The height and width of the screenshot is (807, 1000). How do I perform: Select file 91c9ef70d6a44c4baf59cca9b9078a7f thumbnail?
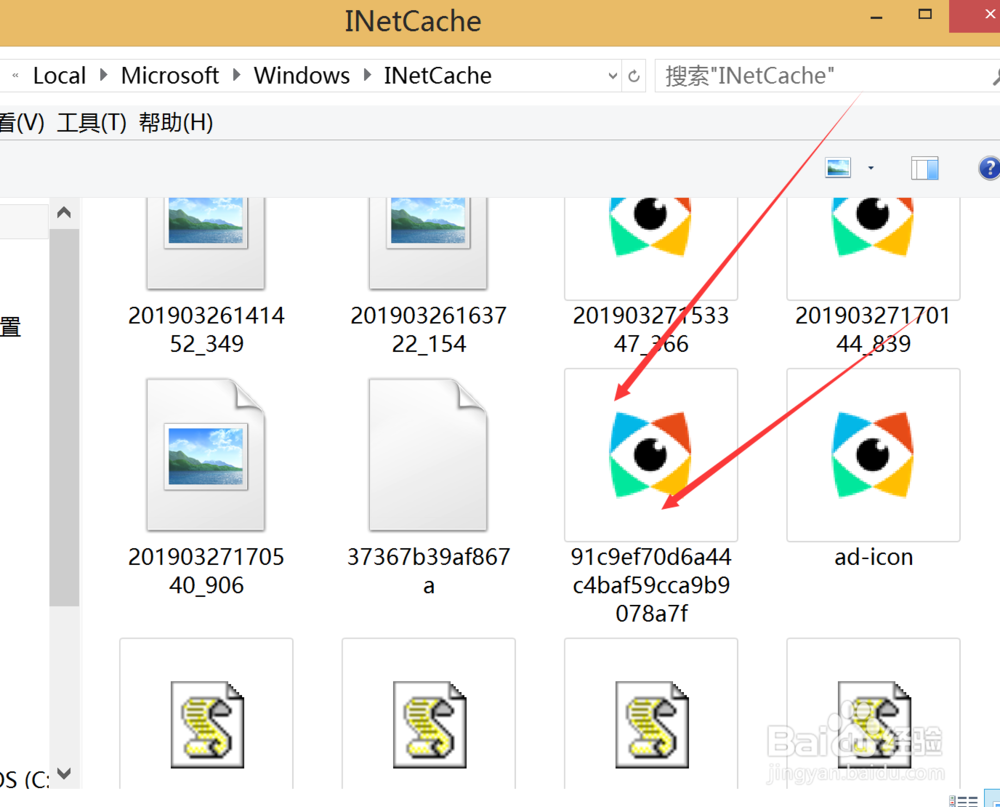tap(651, 454)
